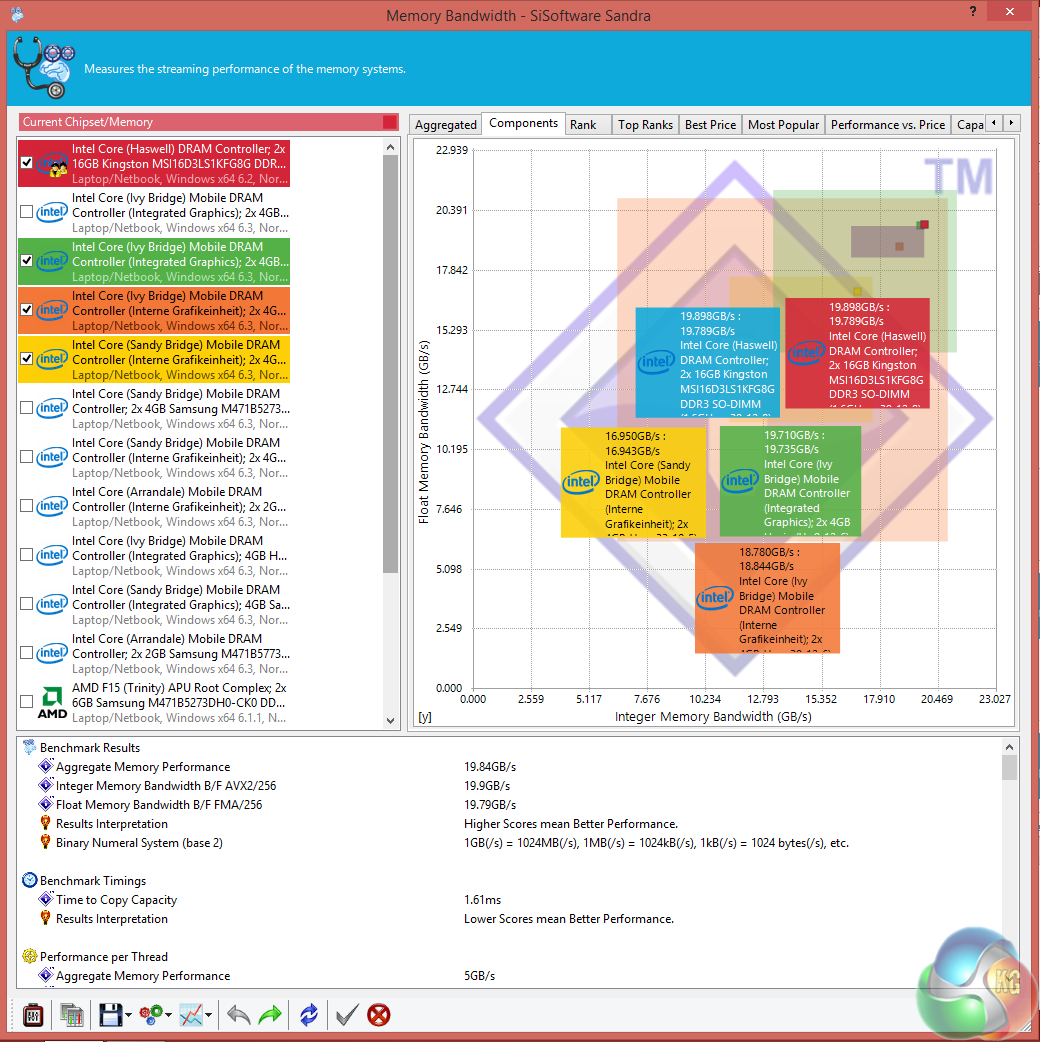The width and height of the screenshot is (1040, 1042).
Task: Click the Intel logo in the yellow Sandy Bridge chart tile
Action: (581, 481)
